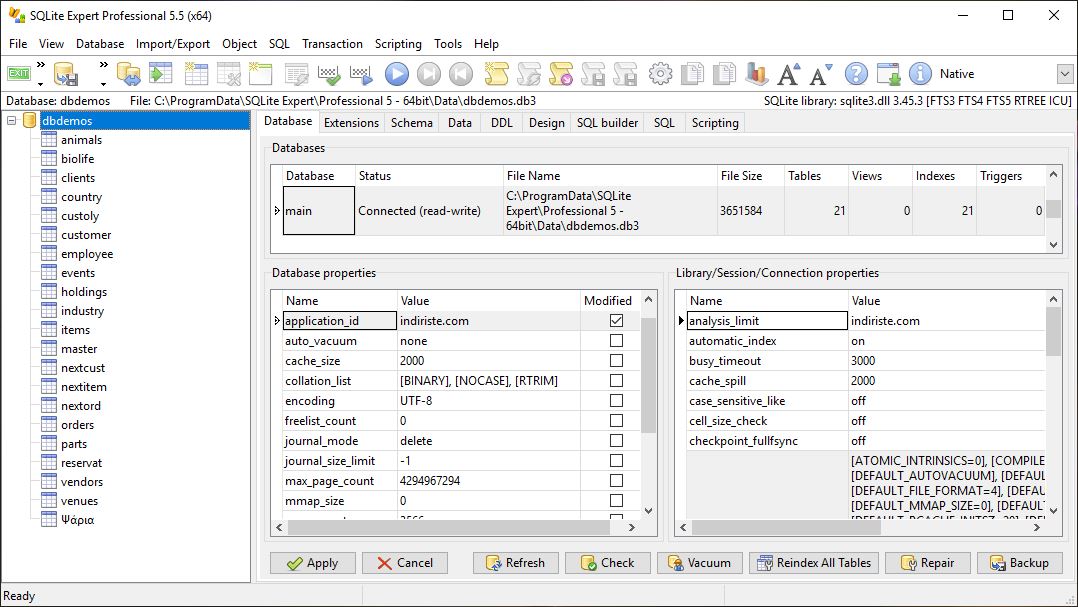The image size is (1078, 607).
Task: Click Connection properties horizontal scrollbar thumb
Action: pyautogui.click(x=787, y=527)
